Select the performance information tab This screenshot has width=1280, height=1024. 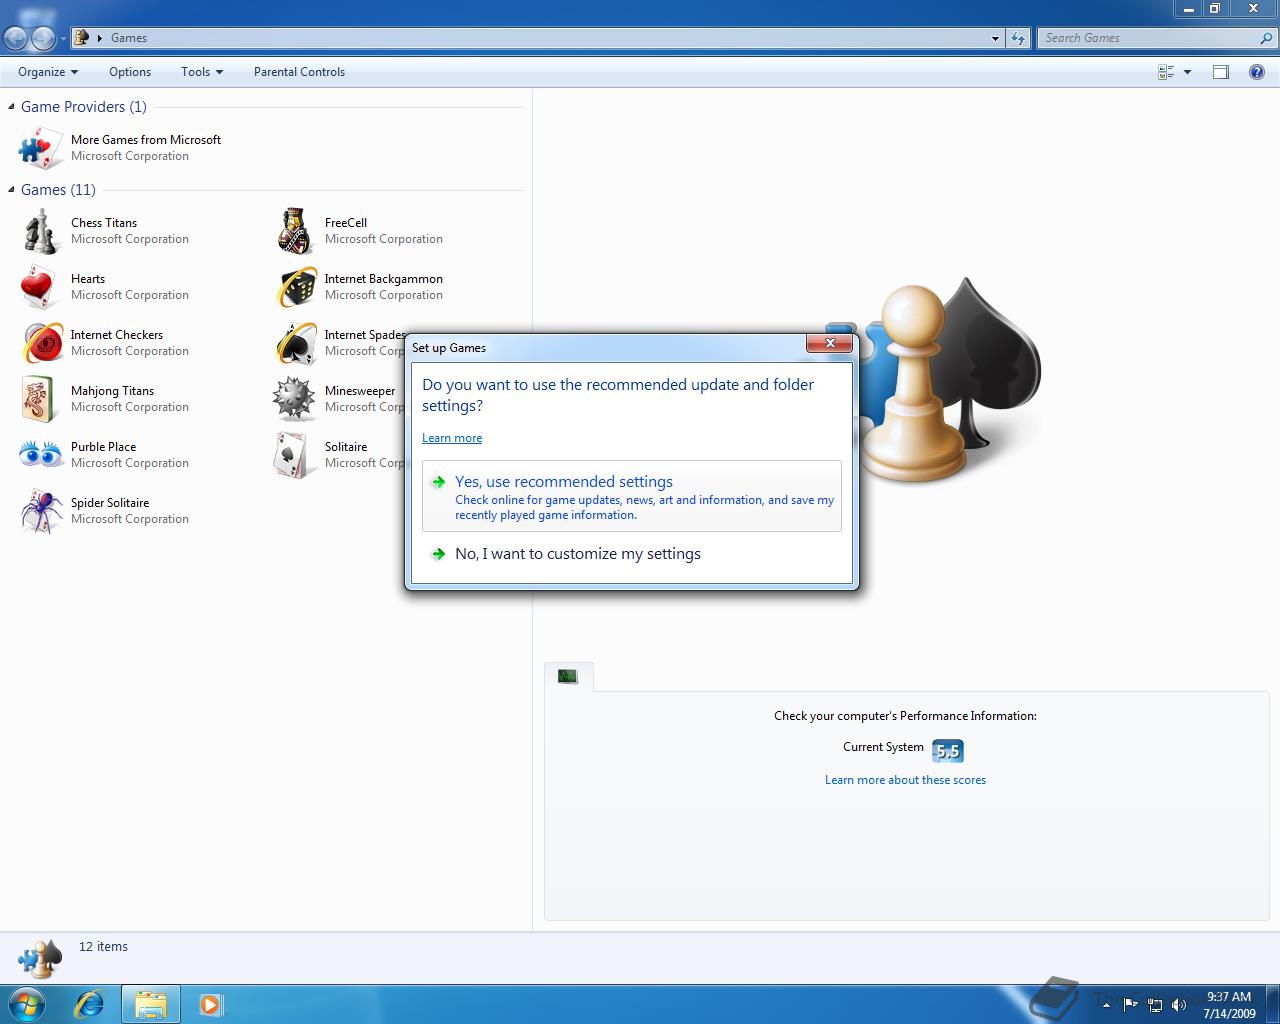(568, 677)
